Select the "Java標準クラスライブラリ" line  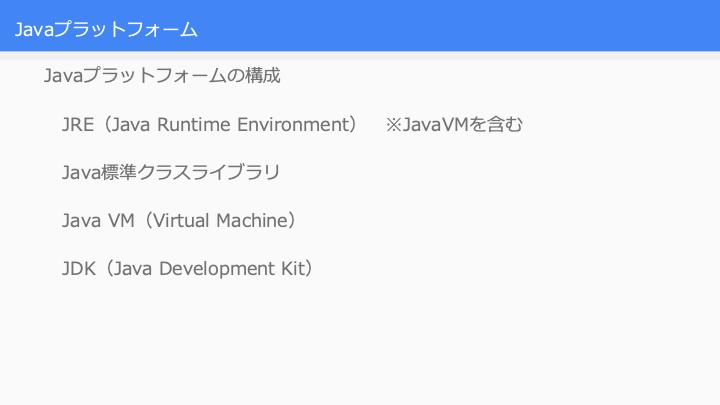tap(171, 172)
